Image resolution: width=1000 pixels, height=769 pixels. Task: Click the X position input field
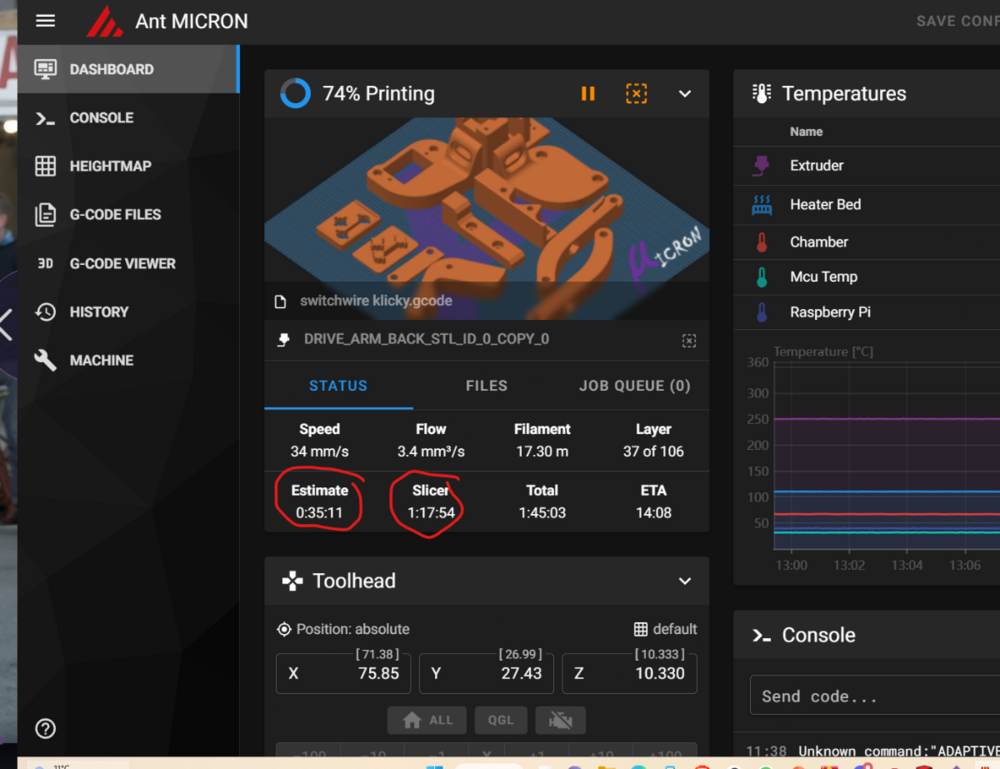point(343,673)
